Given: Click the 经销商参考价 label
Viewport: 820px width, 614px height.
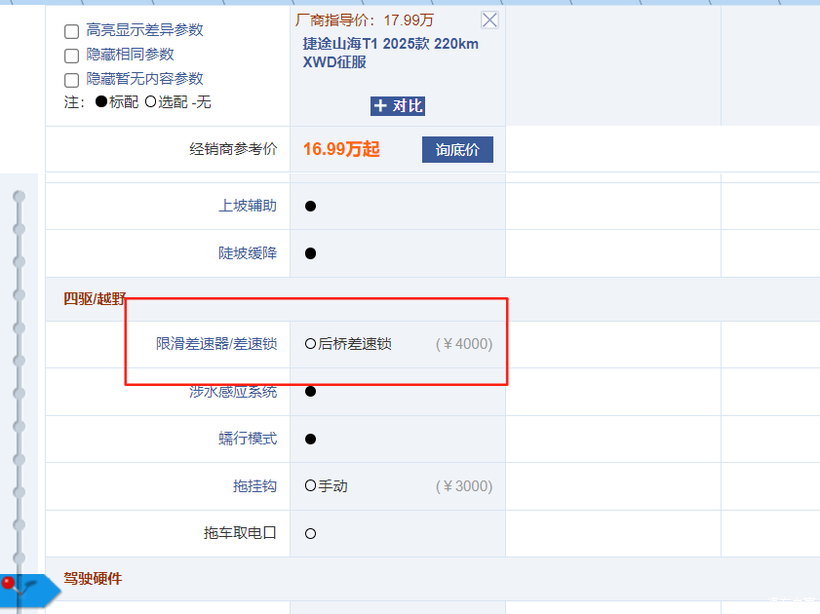Looking at the screenshot, I should click(233, 149).
